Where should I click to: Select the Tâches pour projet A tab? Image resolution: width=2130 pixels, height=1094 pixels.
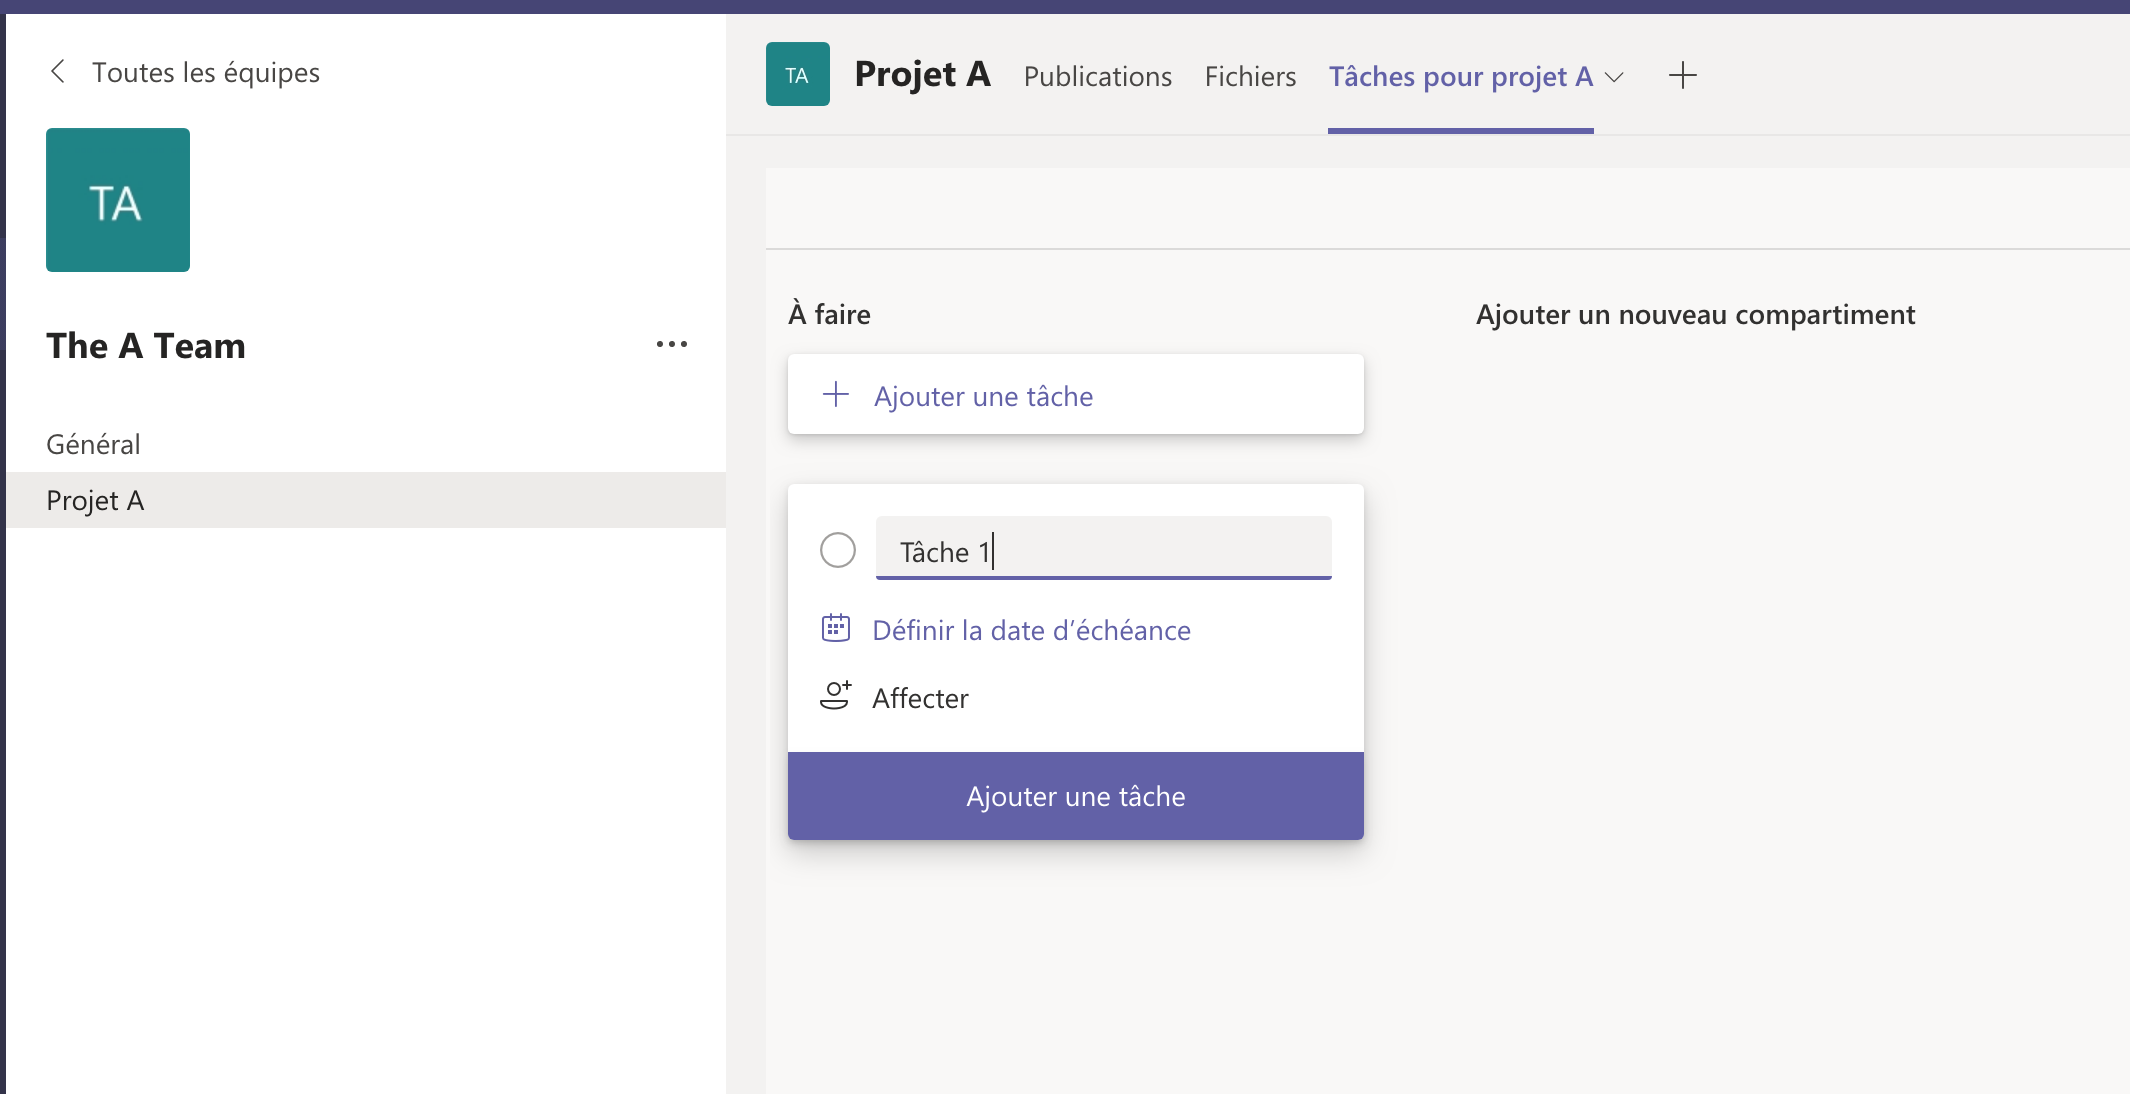tap(1460, 77)
